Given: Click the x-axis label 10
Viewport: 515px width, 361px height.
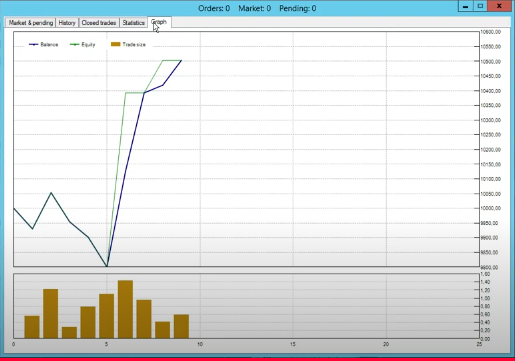Looking at the screenshot, I should 200,344.
